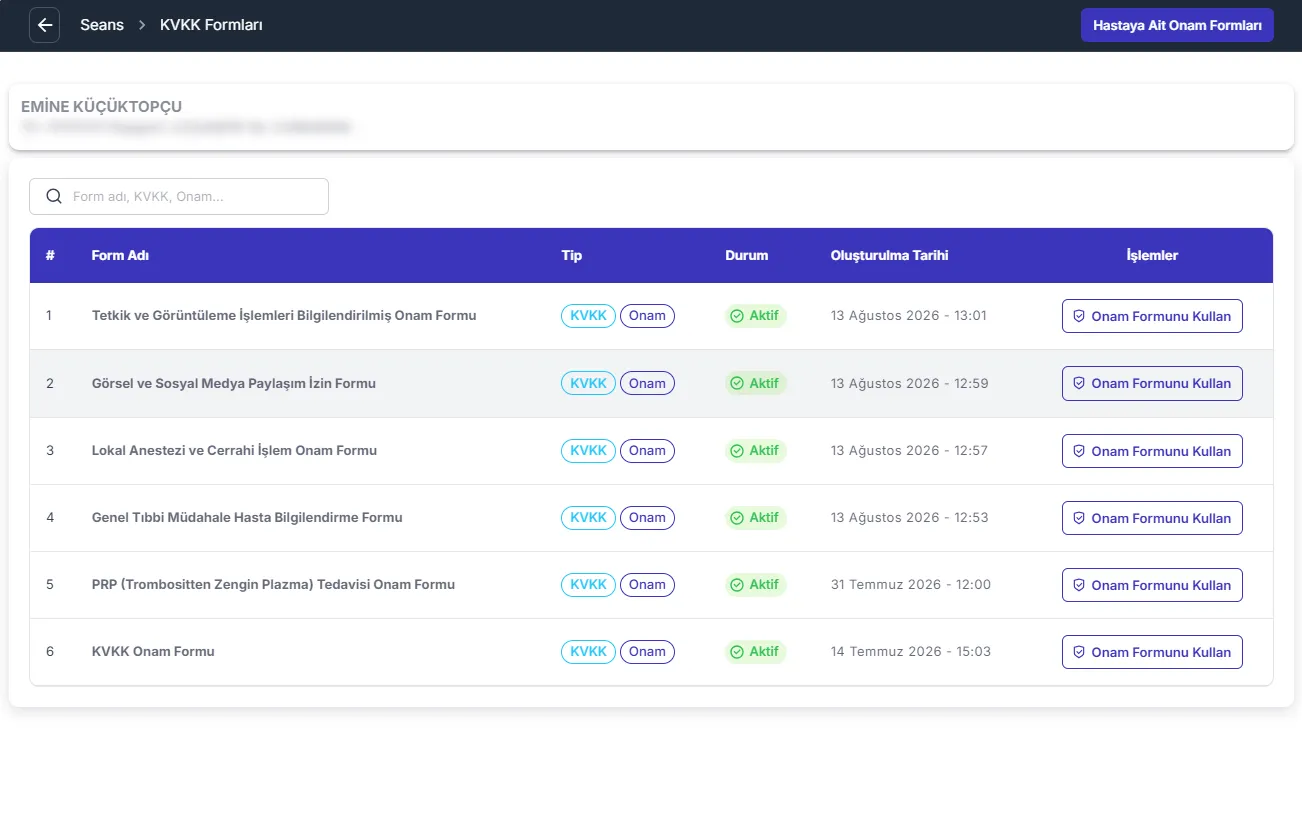Click the Durum column header

[x=747, y=255]
